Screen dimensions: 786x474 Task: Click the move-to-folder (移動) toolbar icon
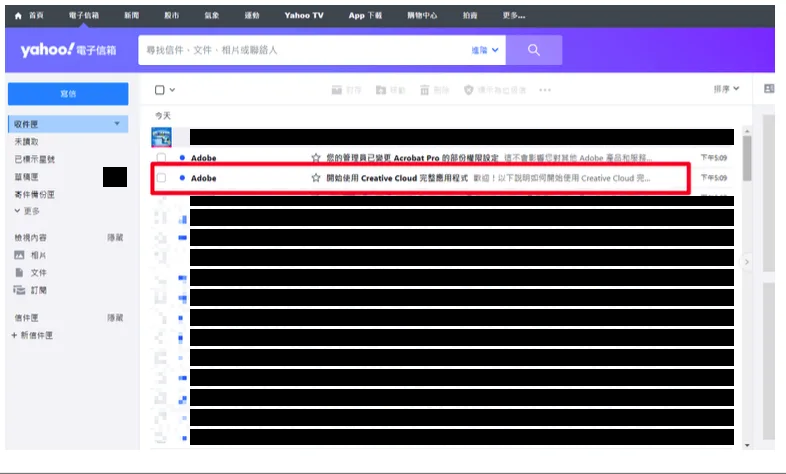[x=381, y=90]
